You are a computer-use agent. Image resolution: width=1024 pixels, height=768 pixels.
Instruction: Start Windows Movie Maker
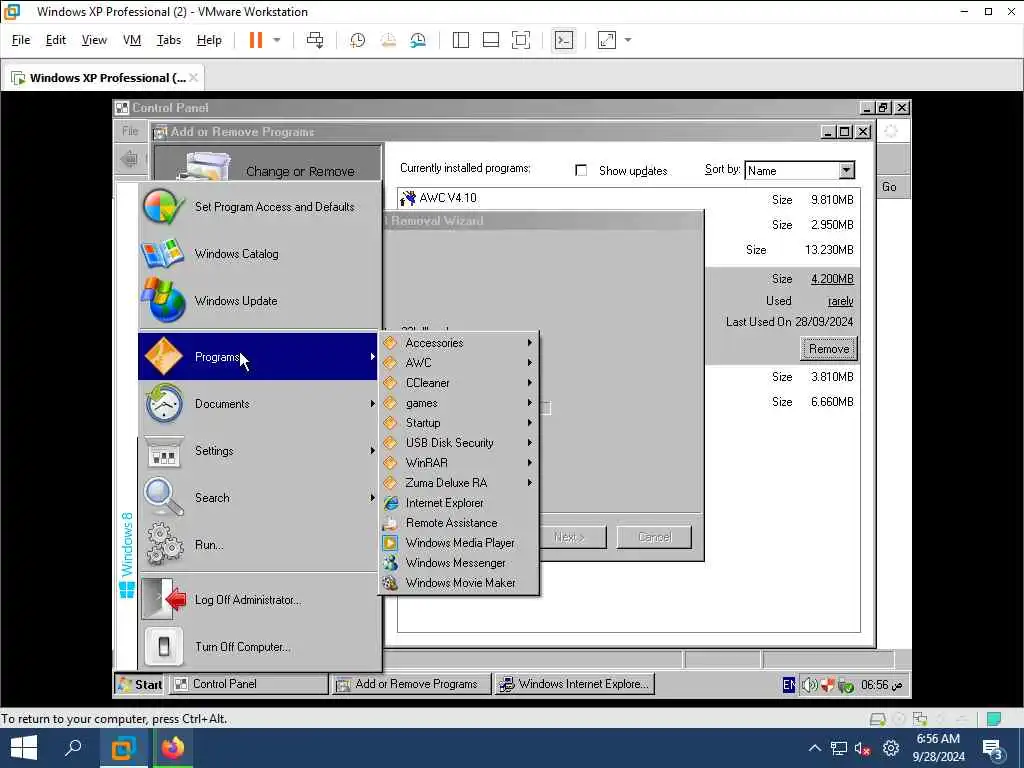(459, 583)
